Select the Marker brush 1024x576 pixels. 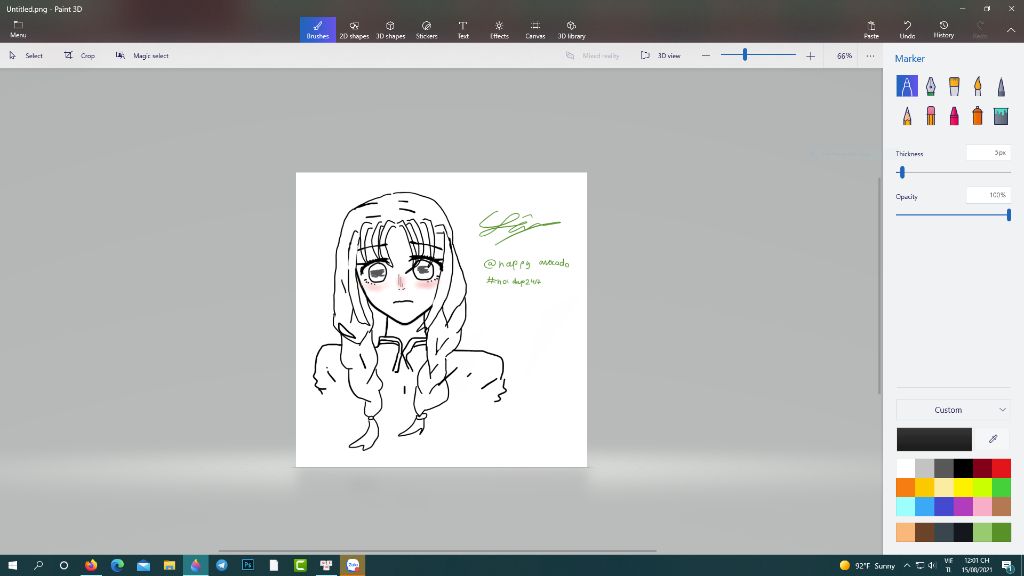point(906,86)
